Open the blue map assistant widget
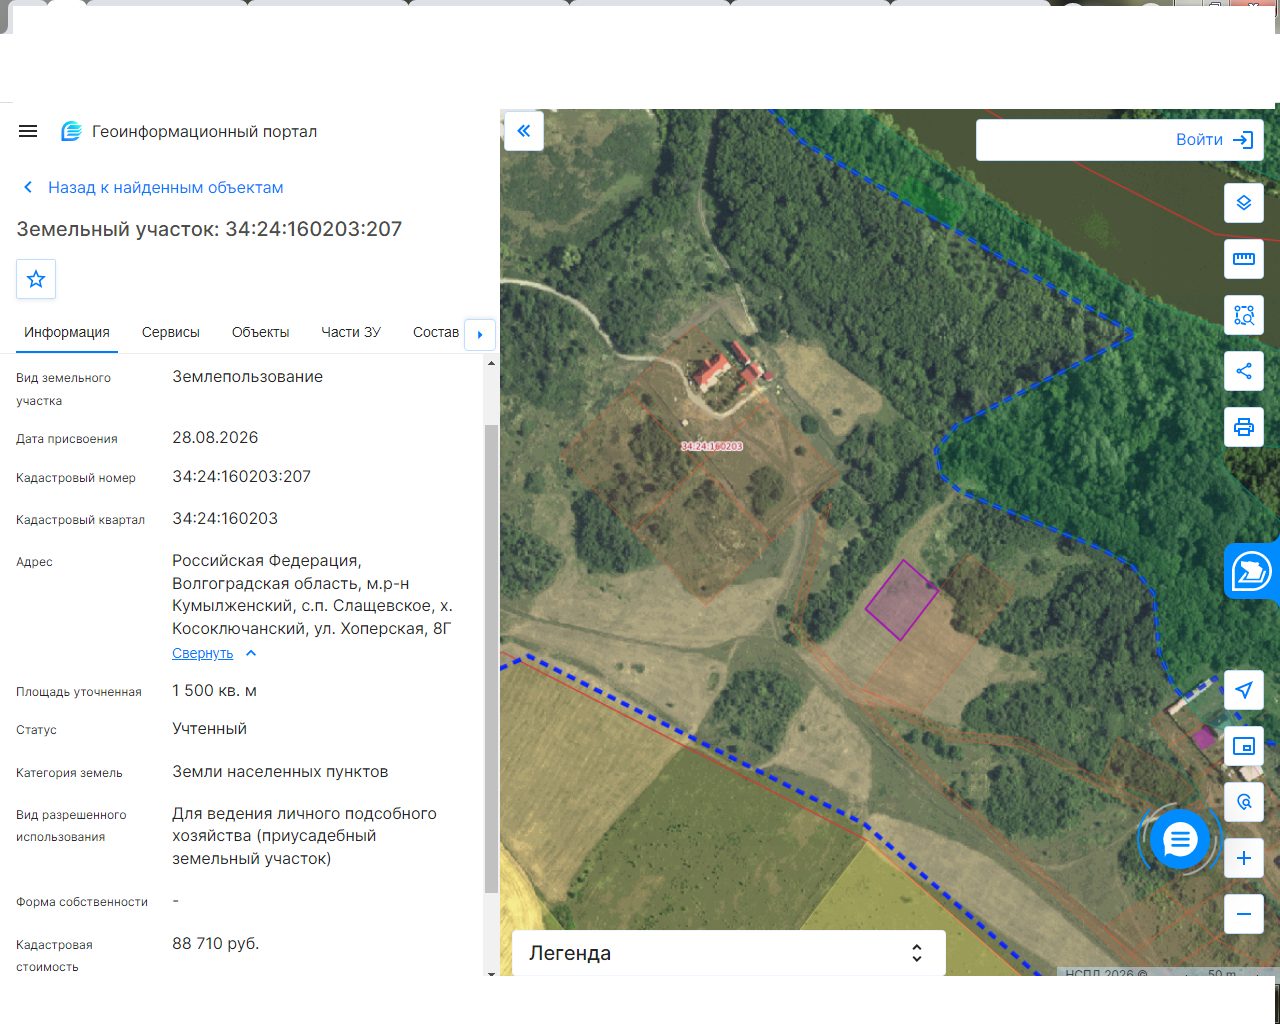The width and height of the screenshot is (1280, 1024). [1251, 572]
